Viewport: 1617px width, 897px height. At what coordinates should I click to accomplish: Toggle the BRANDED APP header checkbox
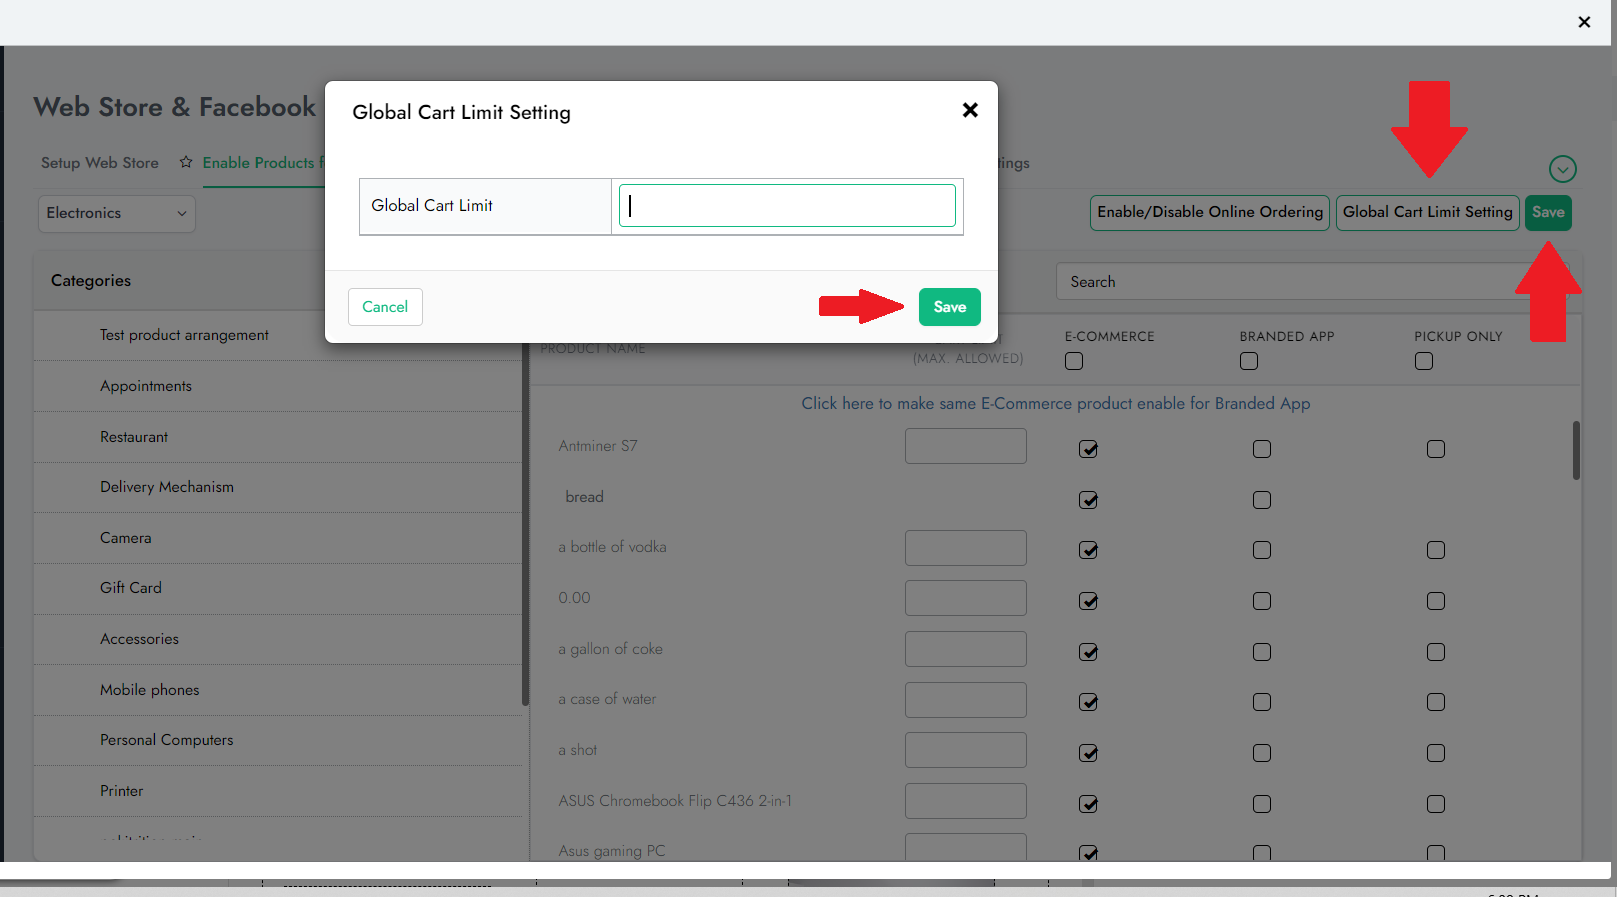click(x=1249, y=361)
